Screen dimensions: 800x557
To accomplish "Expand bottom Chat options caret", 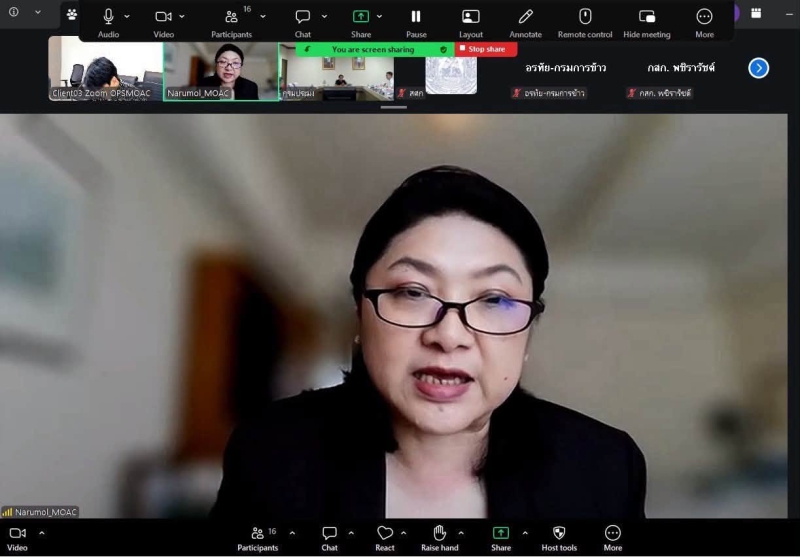I will (351, 533).
